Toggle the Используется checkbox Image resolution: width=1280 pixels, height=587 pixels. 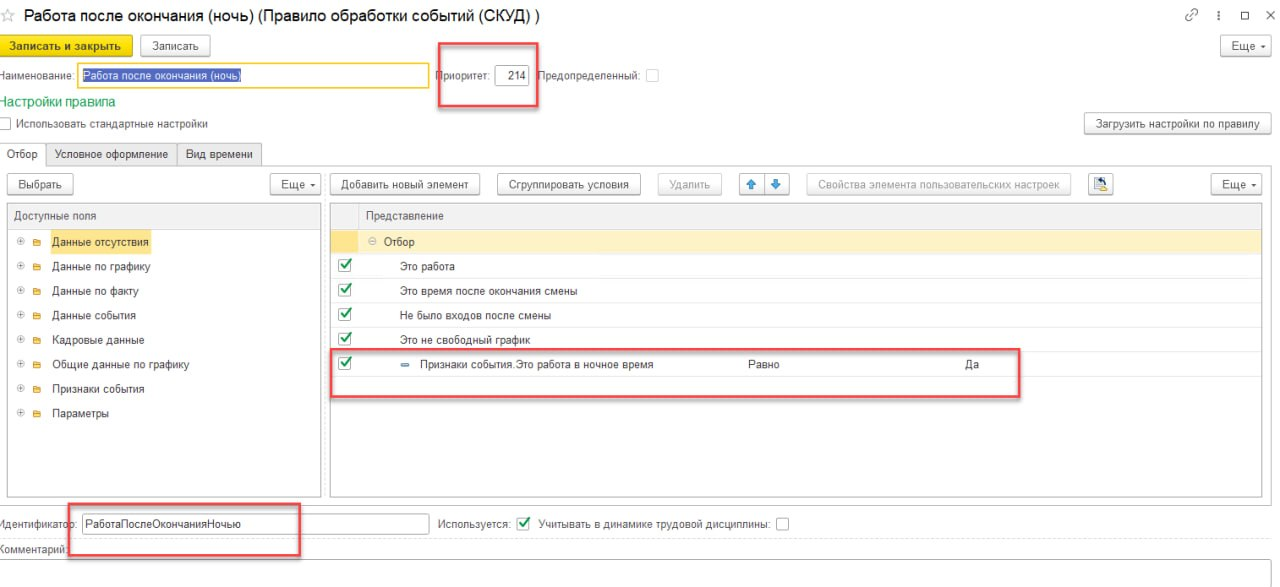[x=523, y=524]
